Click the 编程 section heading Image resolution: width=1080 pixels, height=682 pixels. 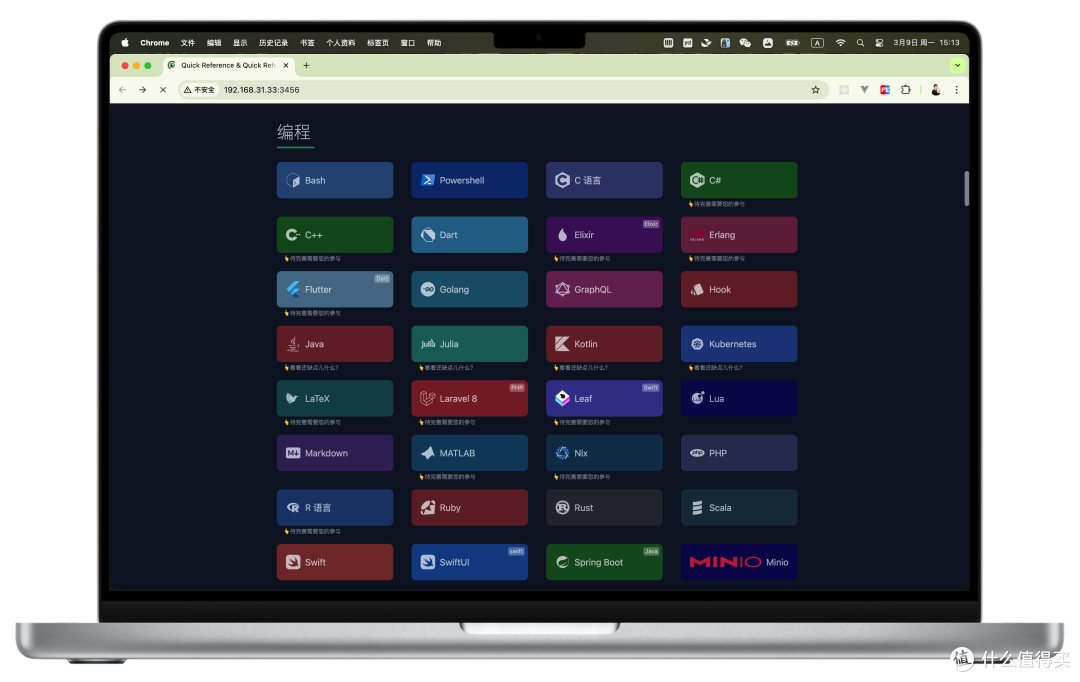[x=294, y=132]
